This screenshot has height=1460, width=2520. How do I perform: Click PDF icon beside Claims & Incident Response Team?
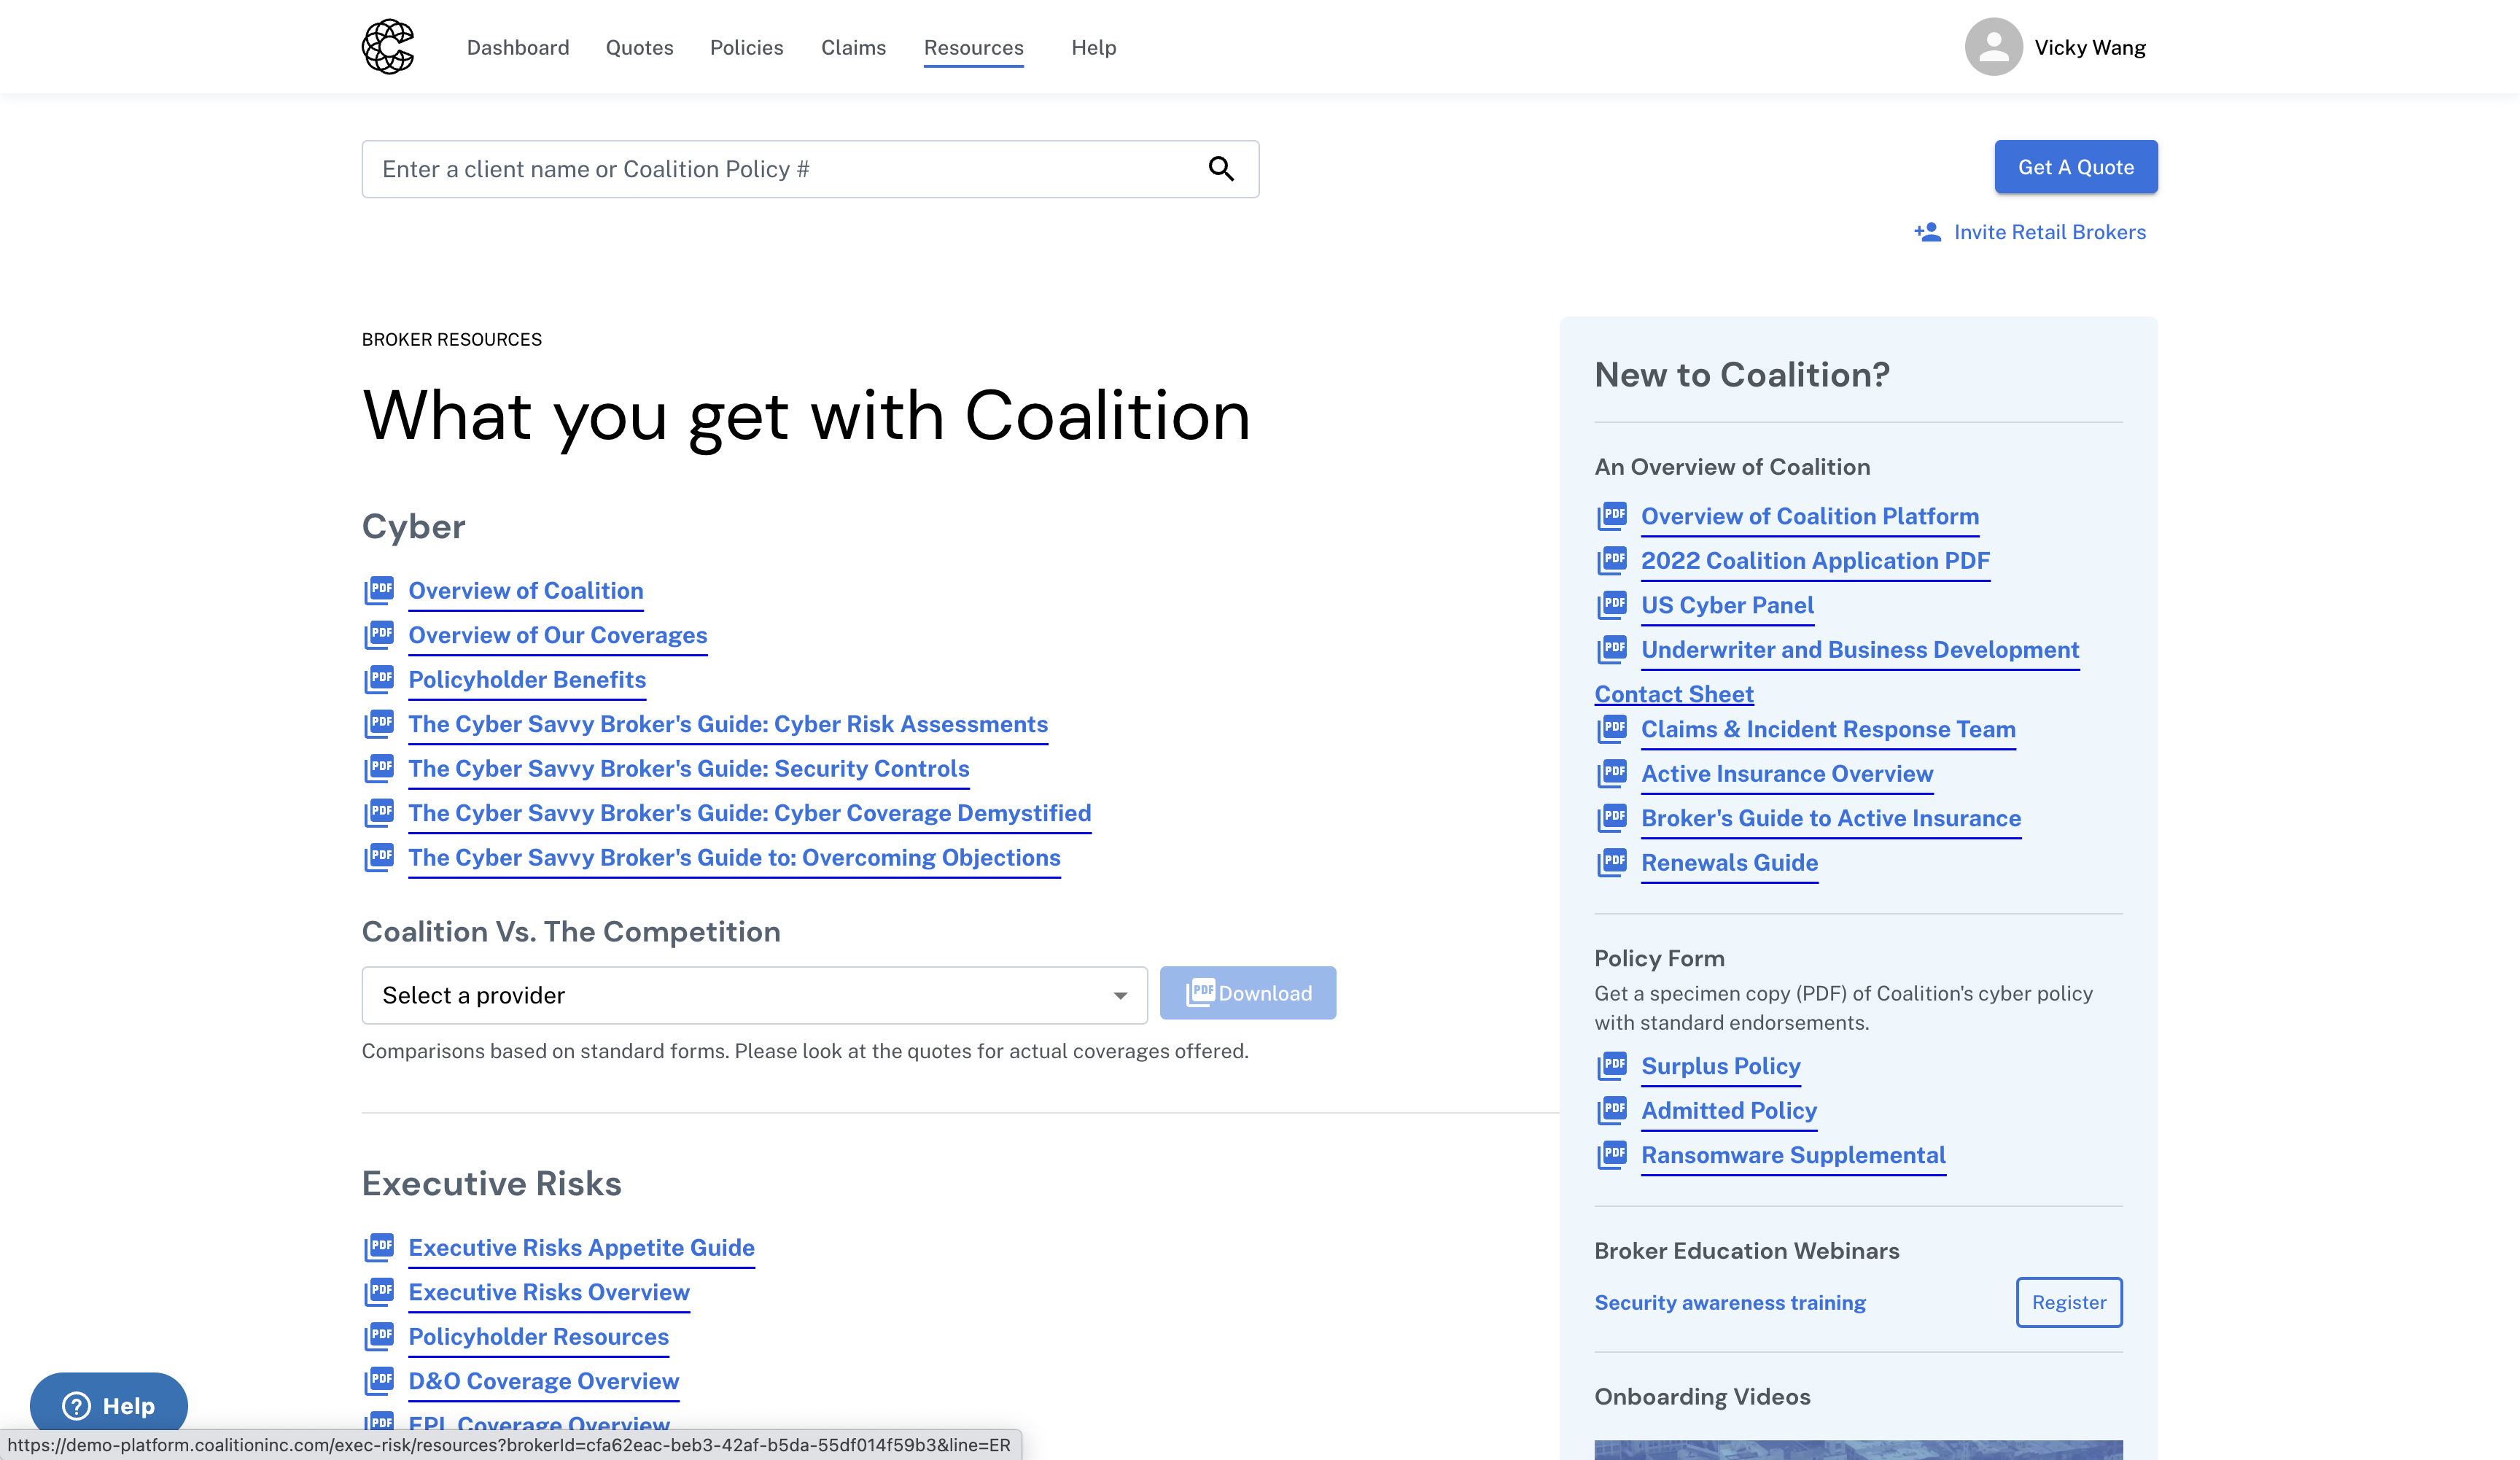(1612, 729)
